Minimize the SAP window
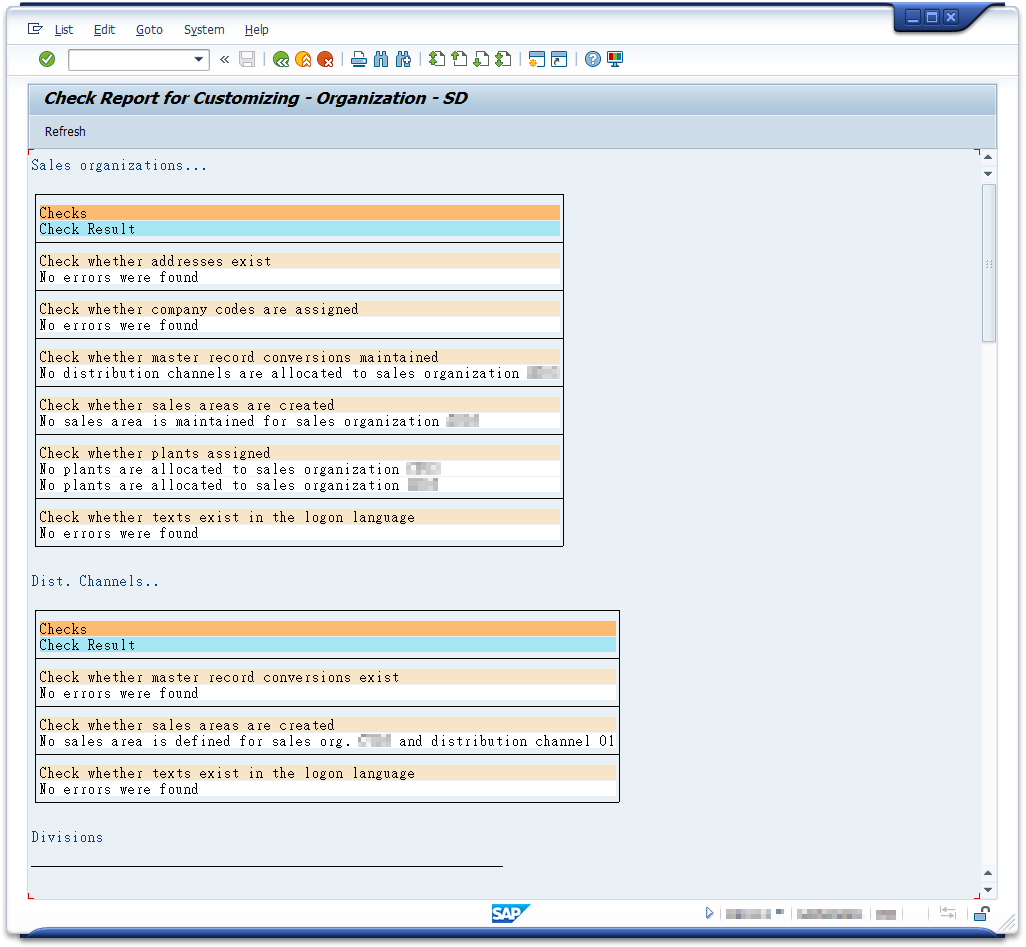 tap(913, 17)
